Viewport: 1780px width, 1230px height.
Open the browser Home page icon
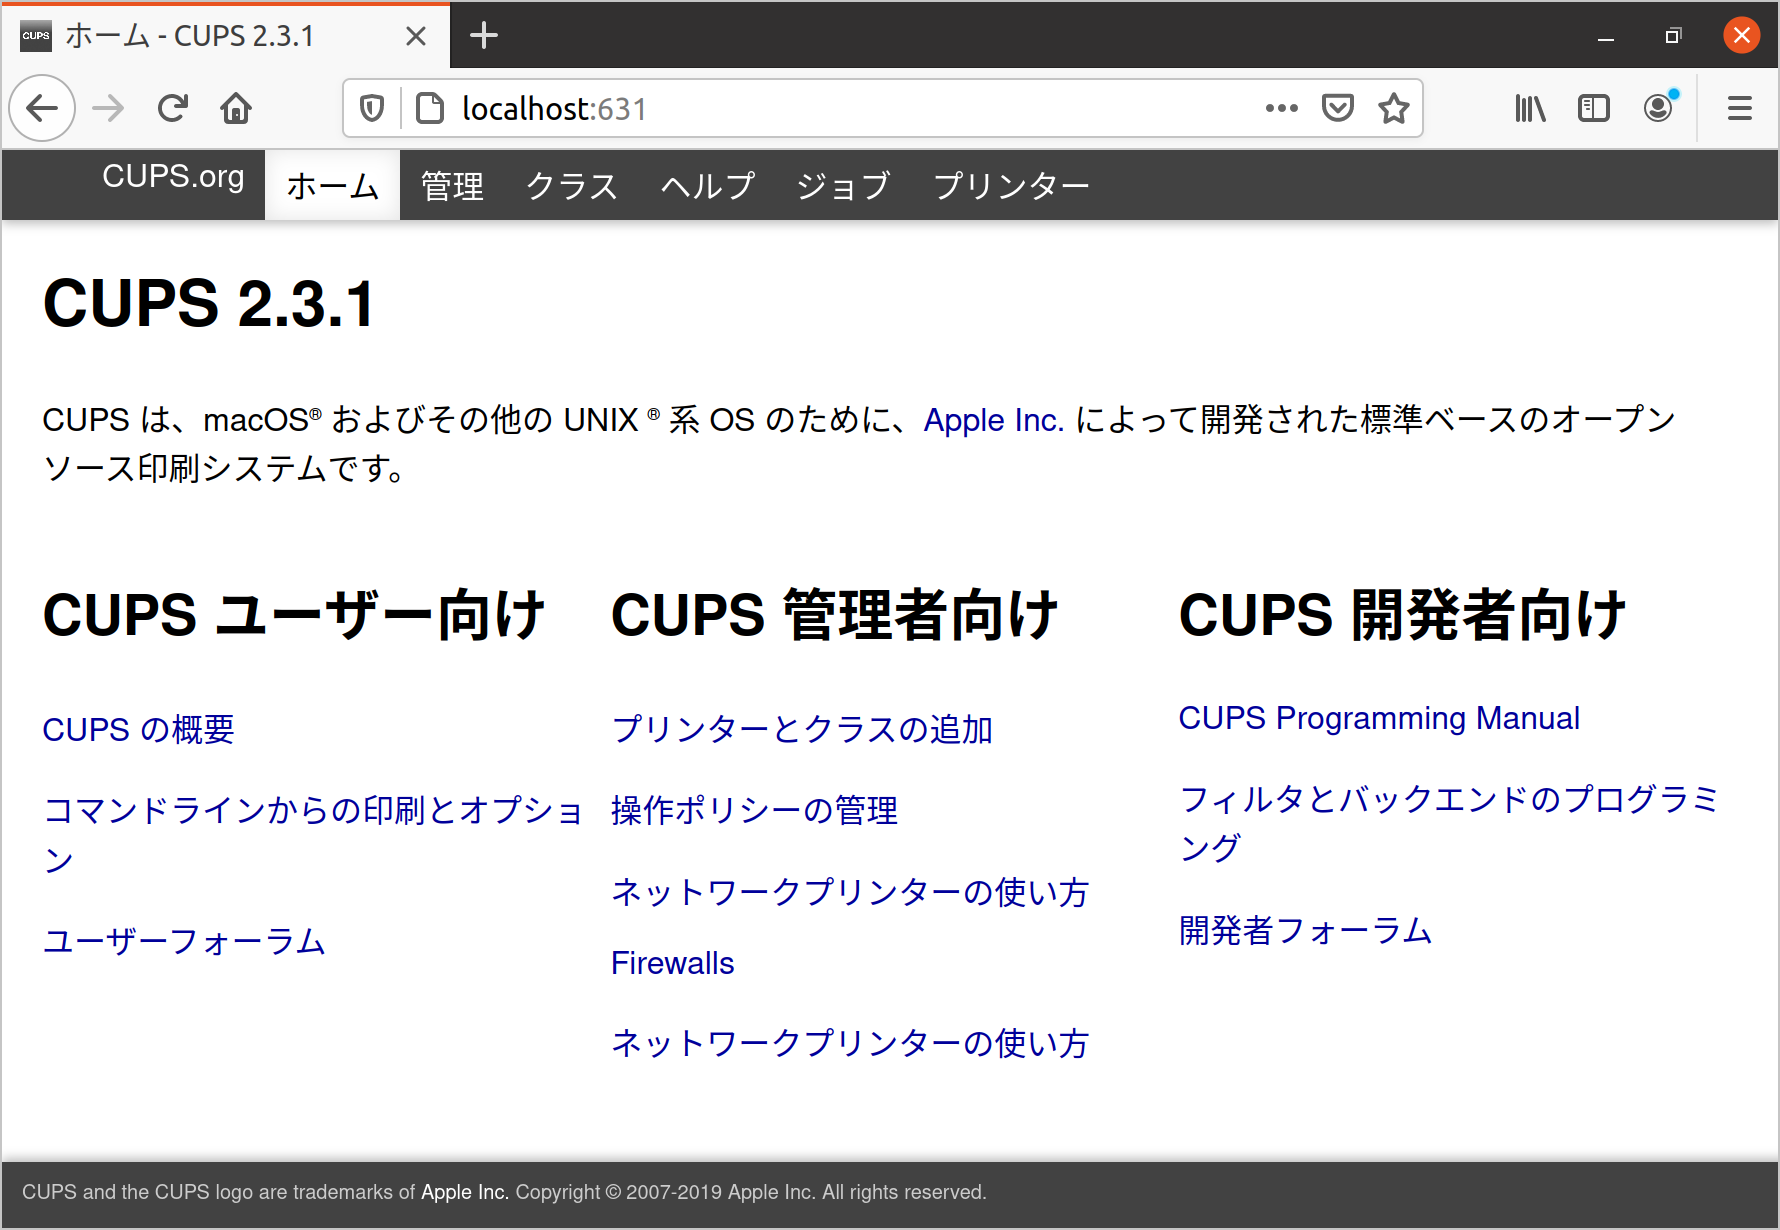click(x=236, y=108)
